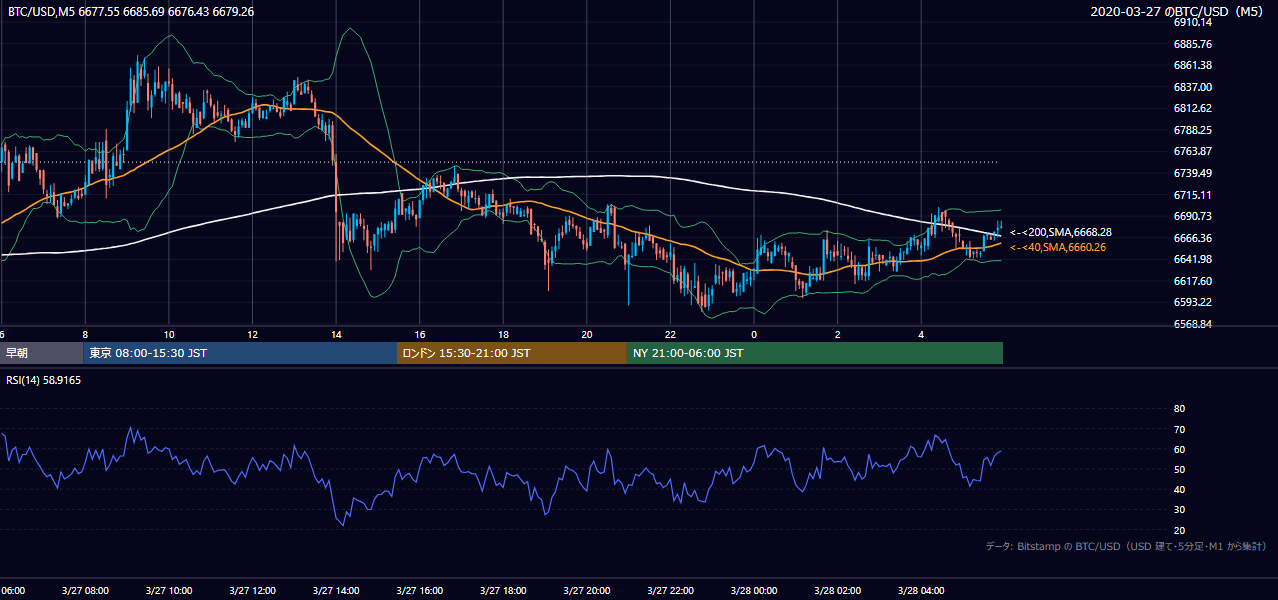Click the RSI(14) 58.9165 indicator label
The width and height of the screenshot is (1278, 600).
43,381
